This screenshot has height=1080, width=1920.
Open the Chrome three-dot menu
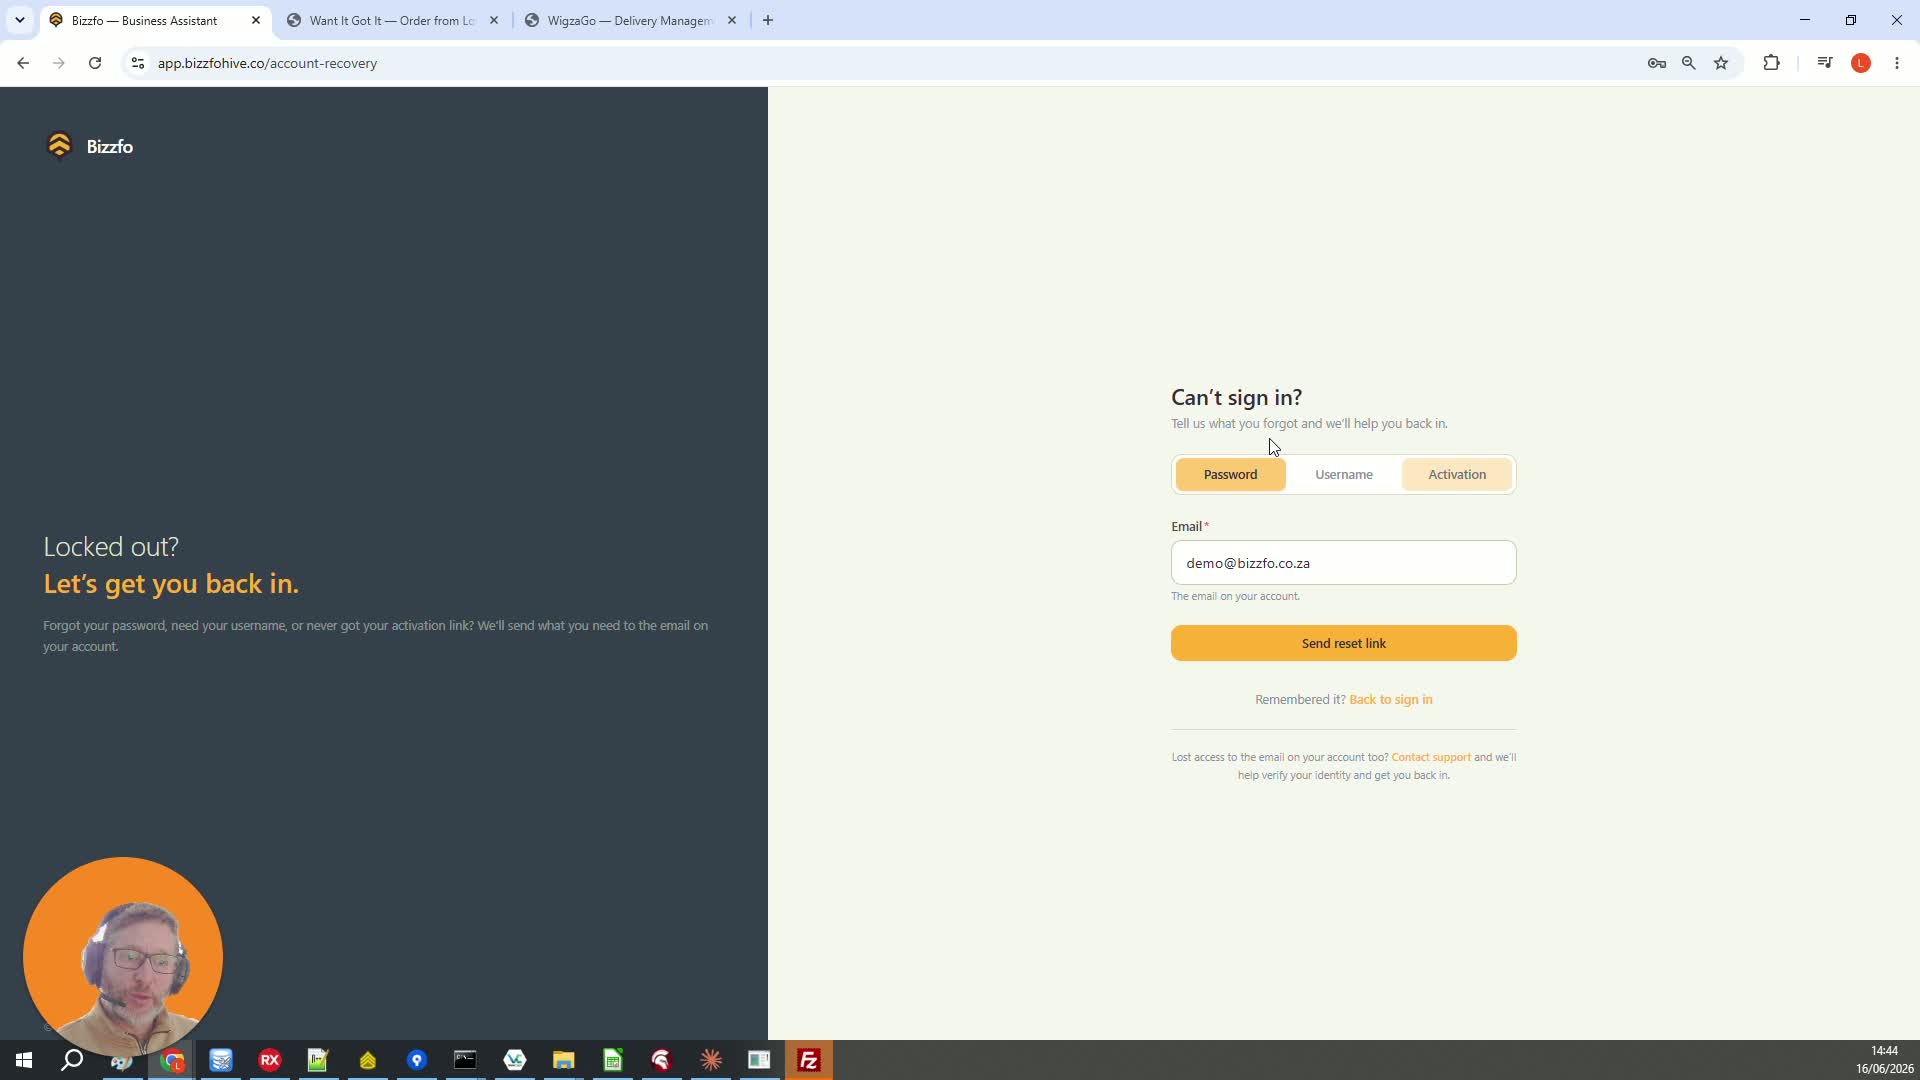1897,63
